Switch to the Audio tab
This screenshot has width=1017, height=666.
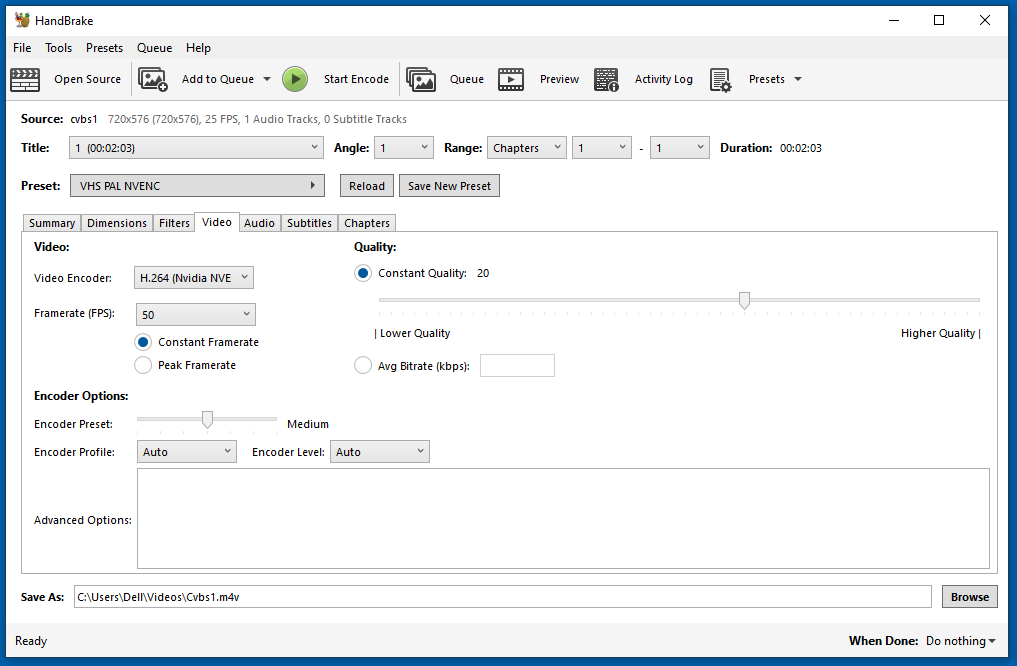(x=259, y=223)
